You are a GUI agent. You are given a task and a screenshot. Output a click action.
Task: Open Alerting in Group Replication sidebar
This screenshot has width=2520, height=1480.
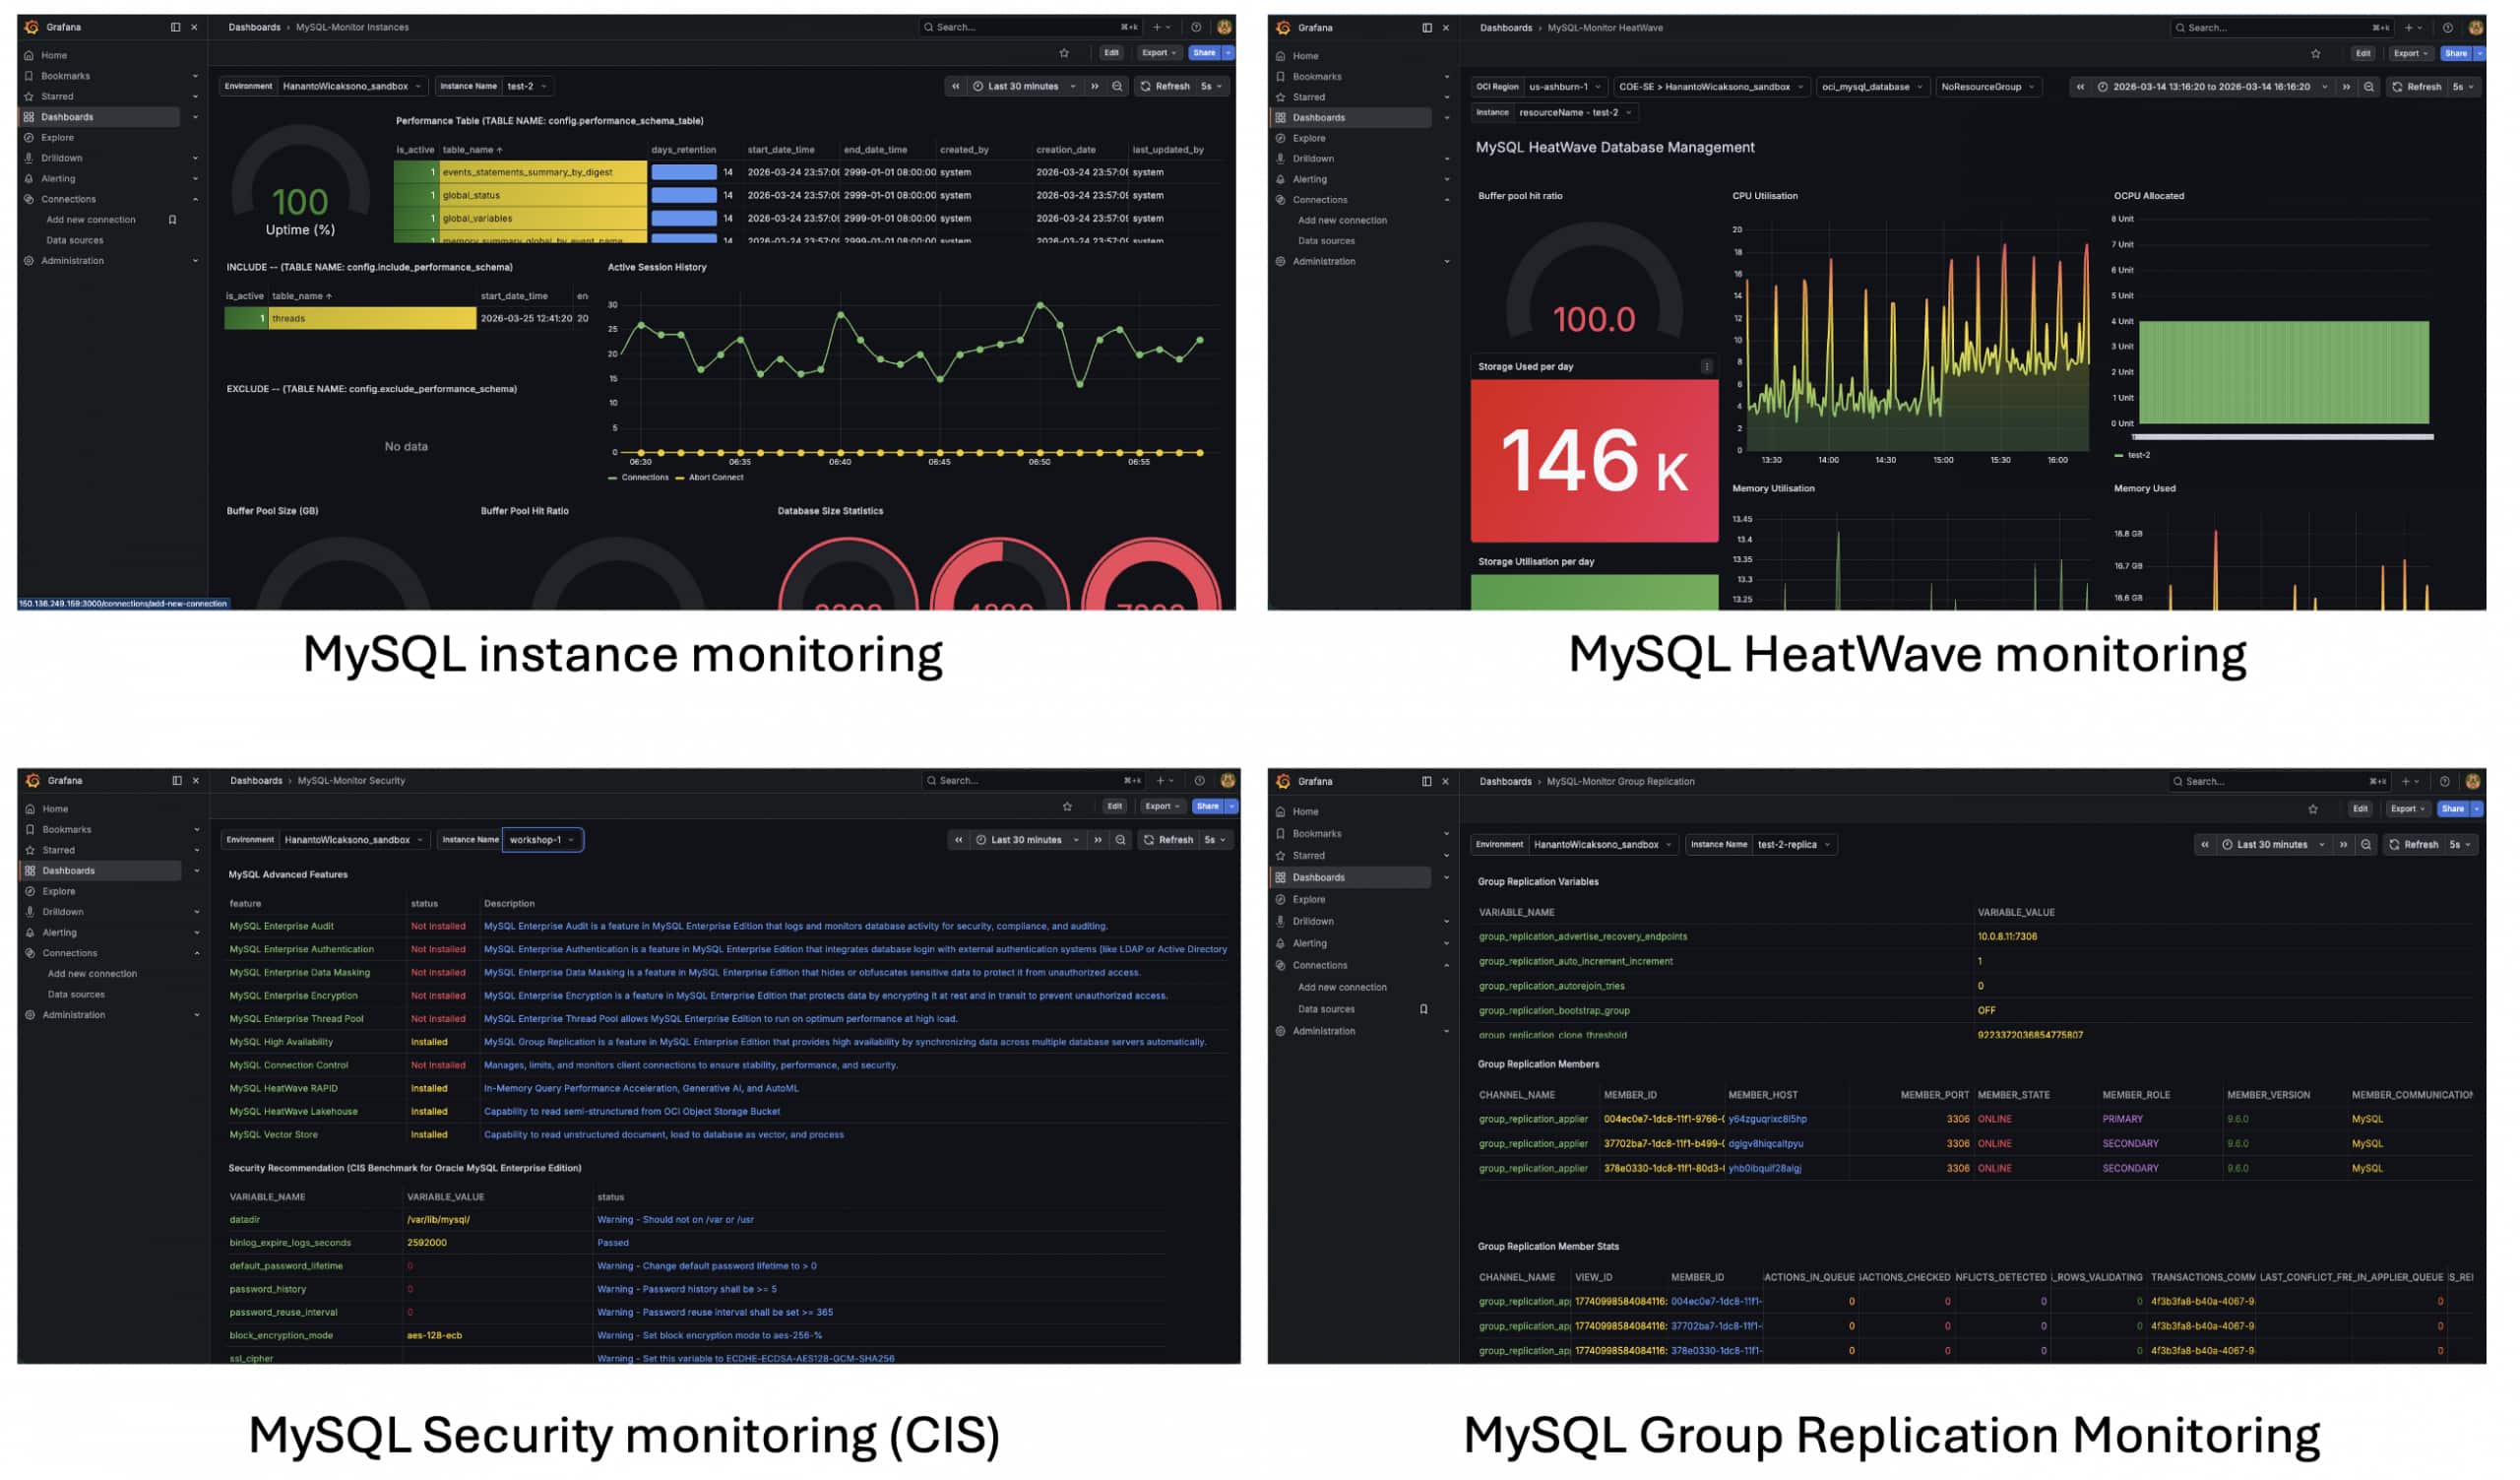[1309, 943]
